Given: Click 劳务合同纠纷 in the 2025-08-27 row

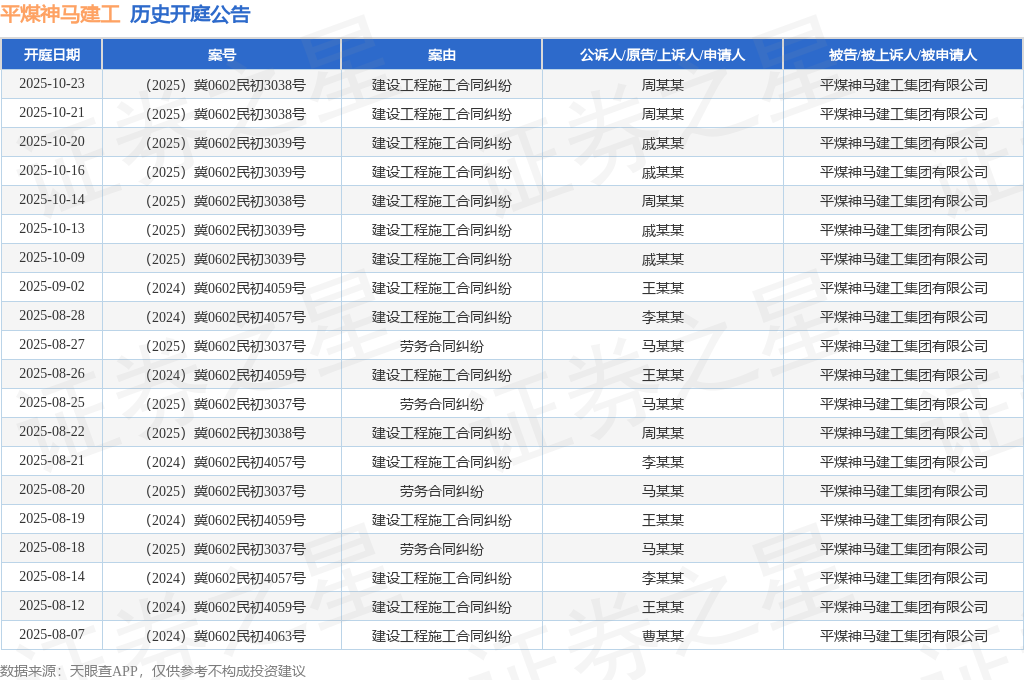Looking at the screenshot, I should click(x=441, y=346).
